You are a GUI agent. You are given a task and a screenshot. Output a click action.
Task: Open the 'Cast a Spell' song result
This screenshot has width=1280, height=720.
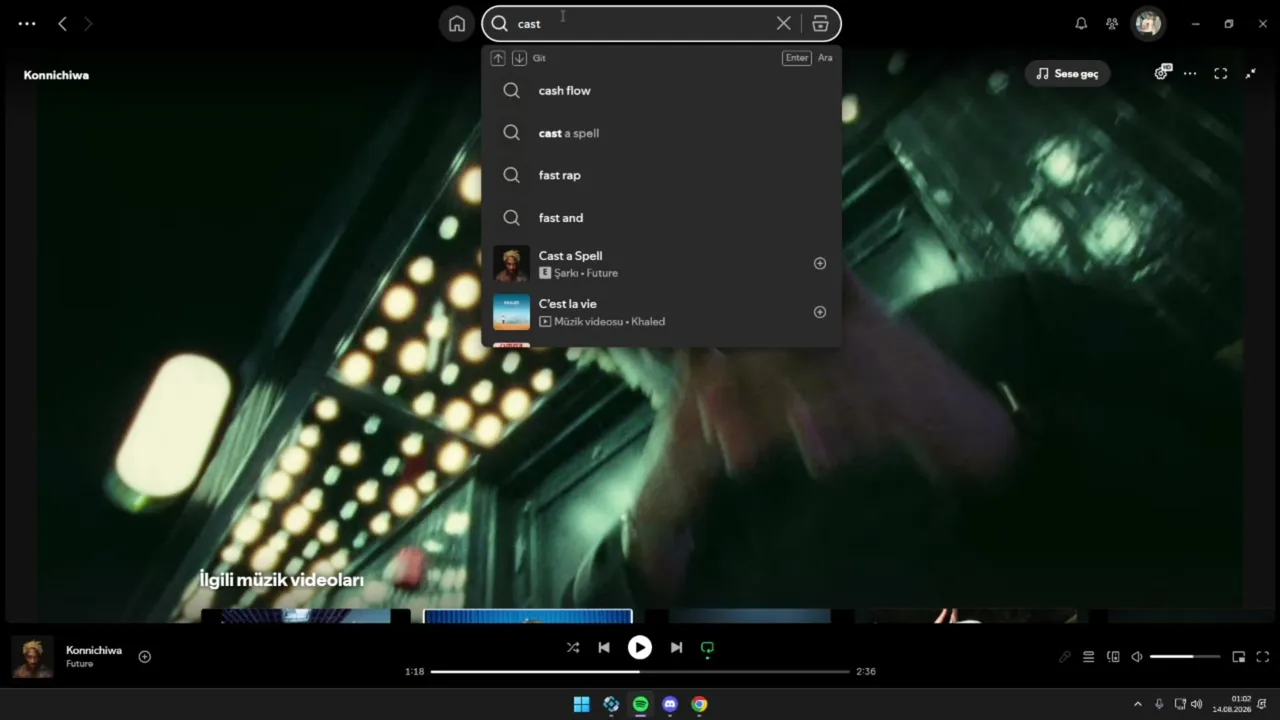[661, 264]
